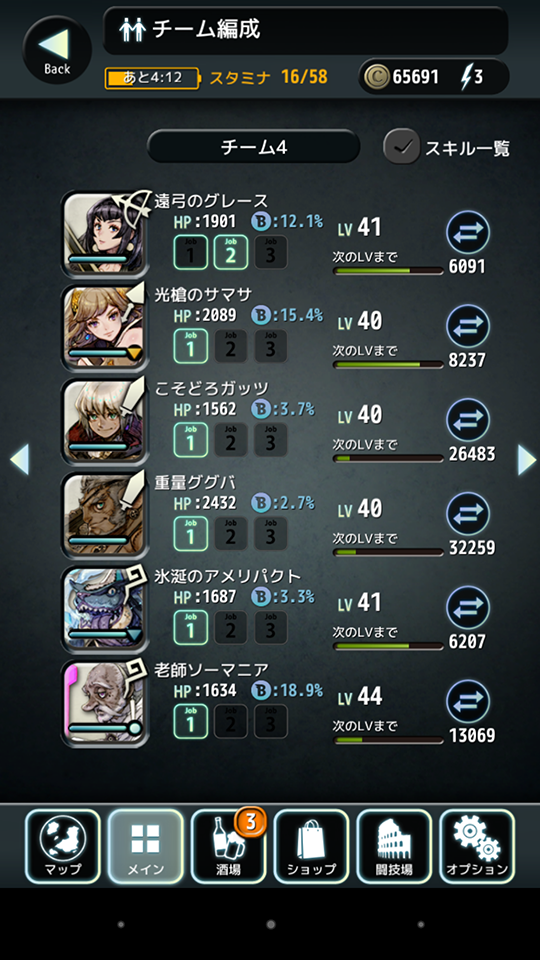
Task: Tap the スタミナ gauge bar
Action: [152, 78]
